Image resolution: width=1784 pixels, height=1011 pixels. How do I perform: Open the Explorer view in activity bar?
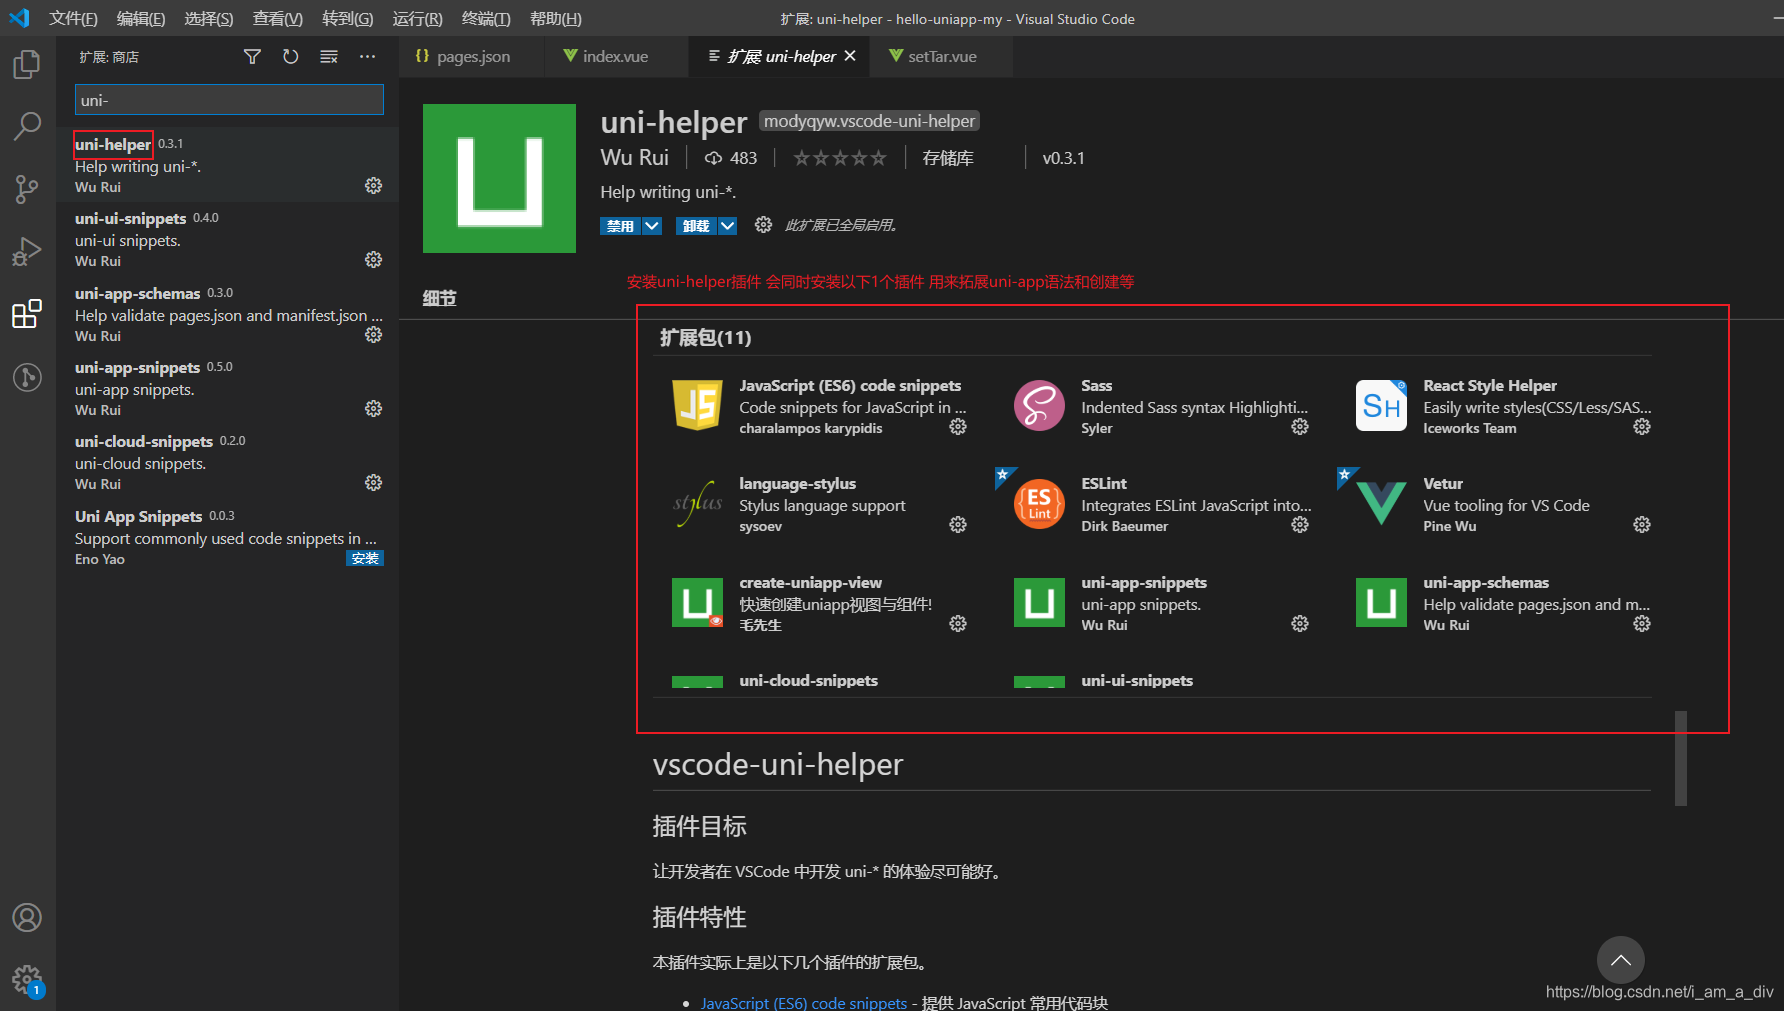[27, 65]
